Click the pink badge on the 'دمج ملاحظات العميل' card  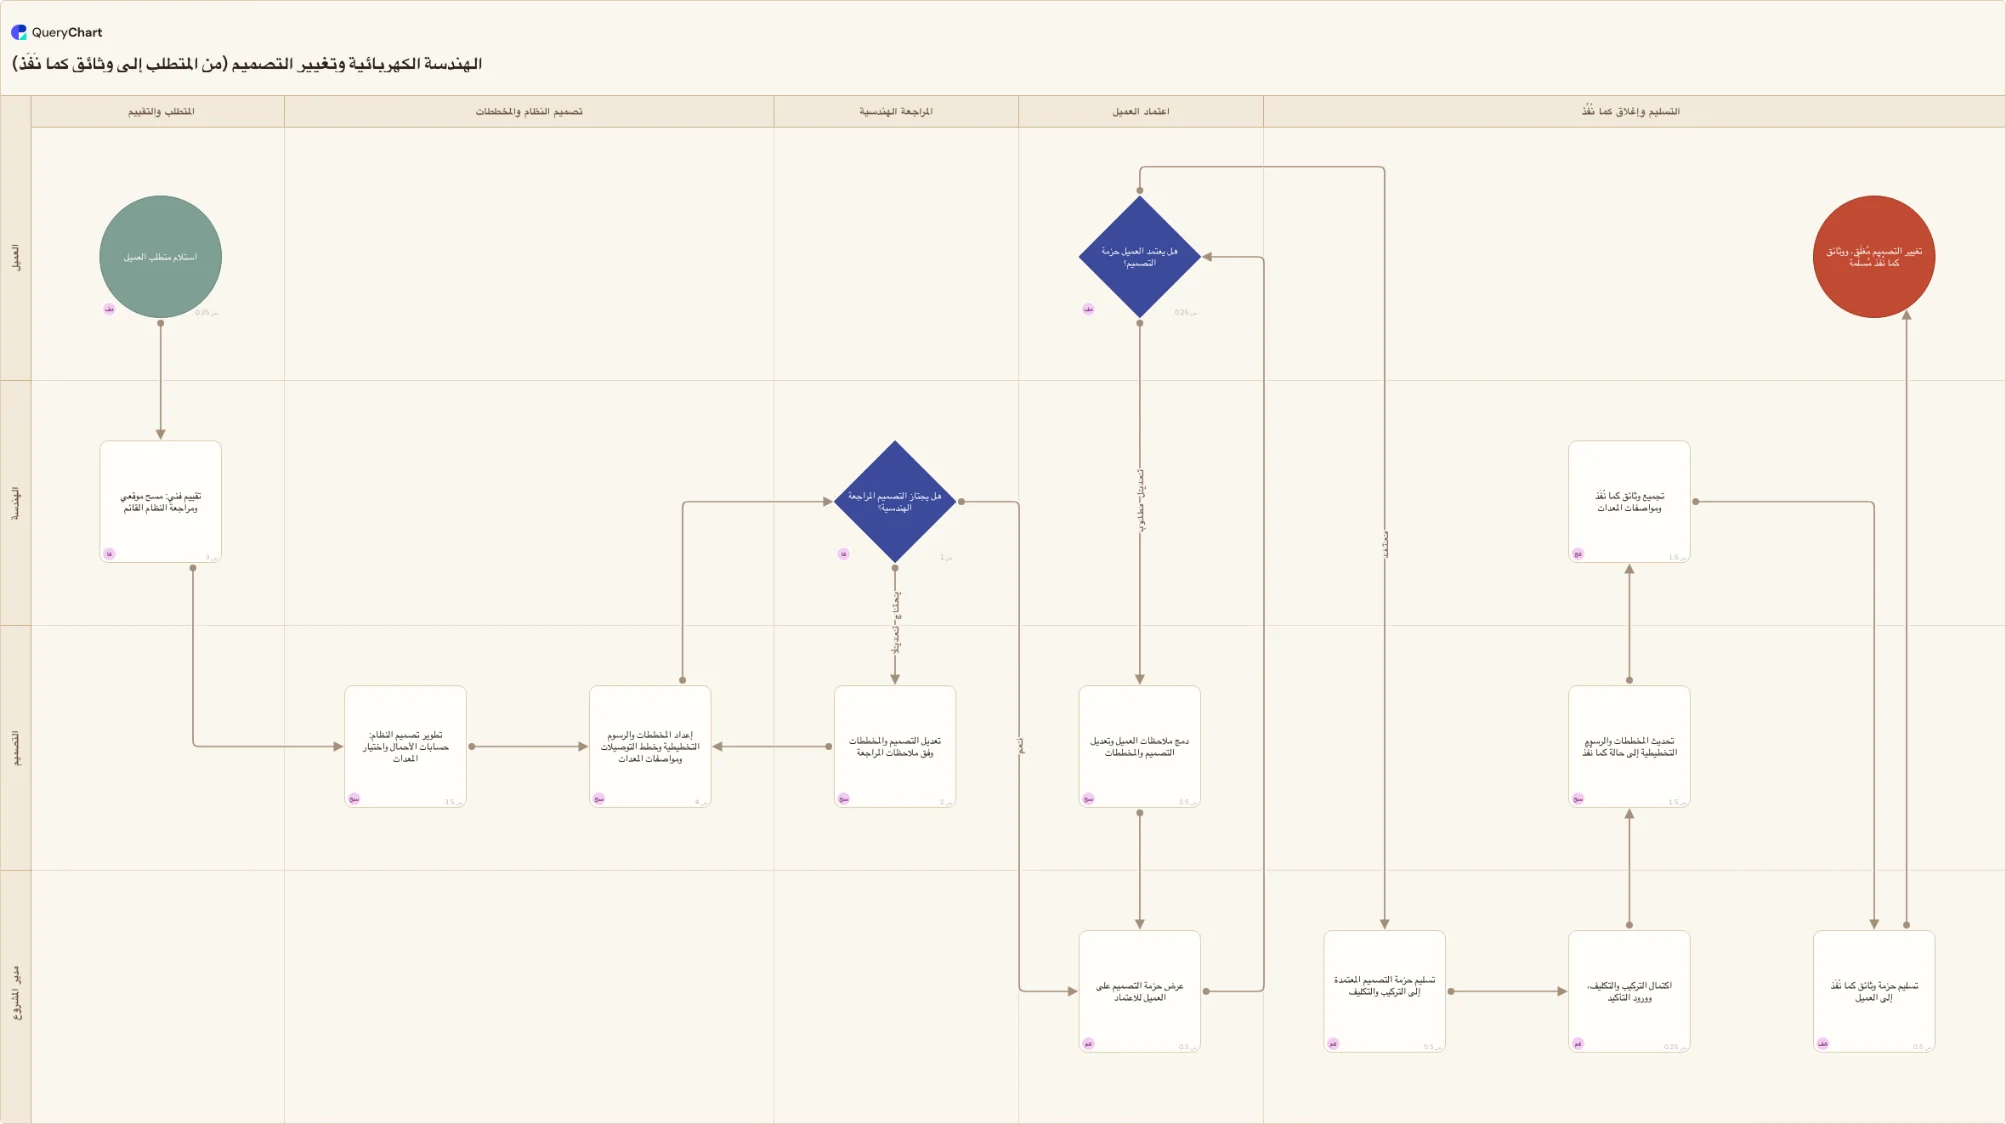(1088, 799)
